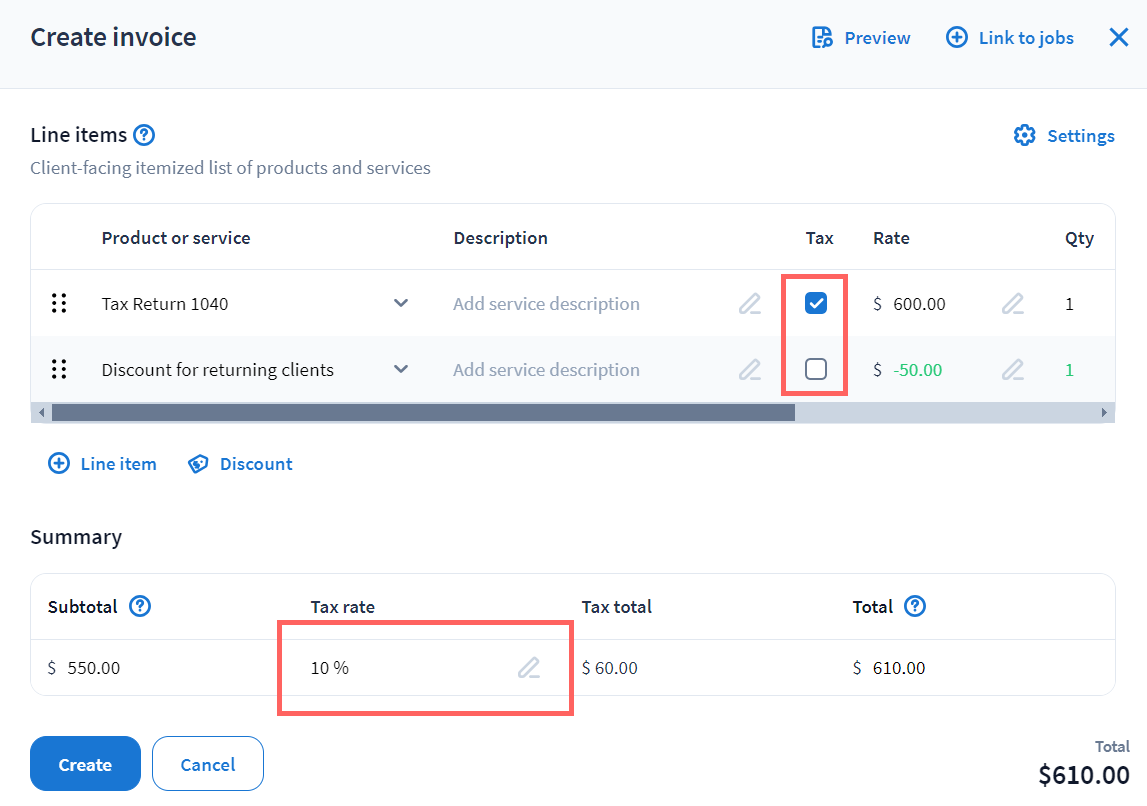Grab drag handle of Tax Return 1040 row

point(59,304)
